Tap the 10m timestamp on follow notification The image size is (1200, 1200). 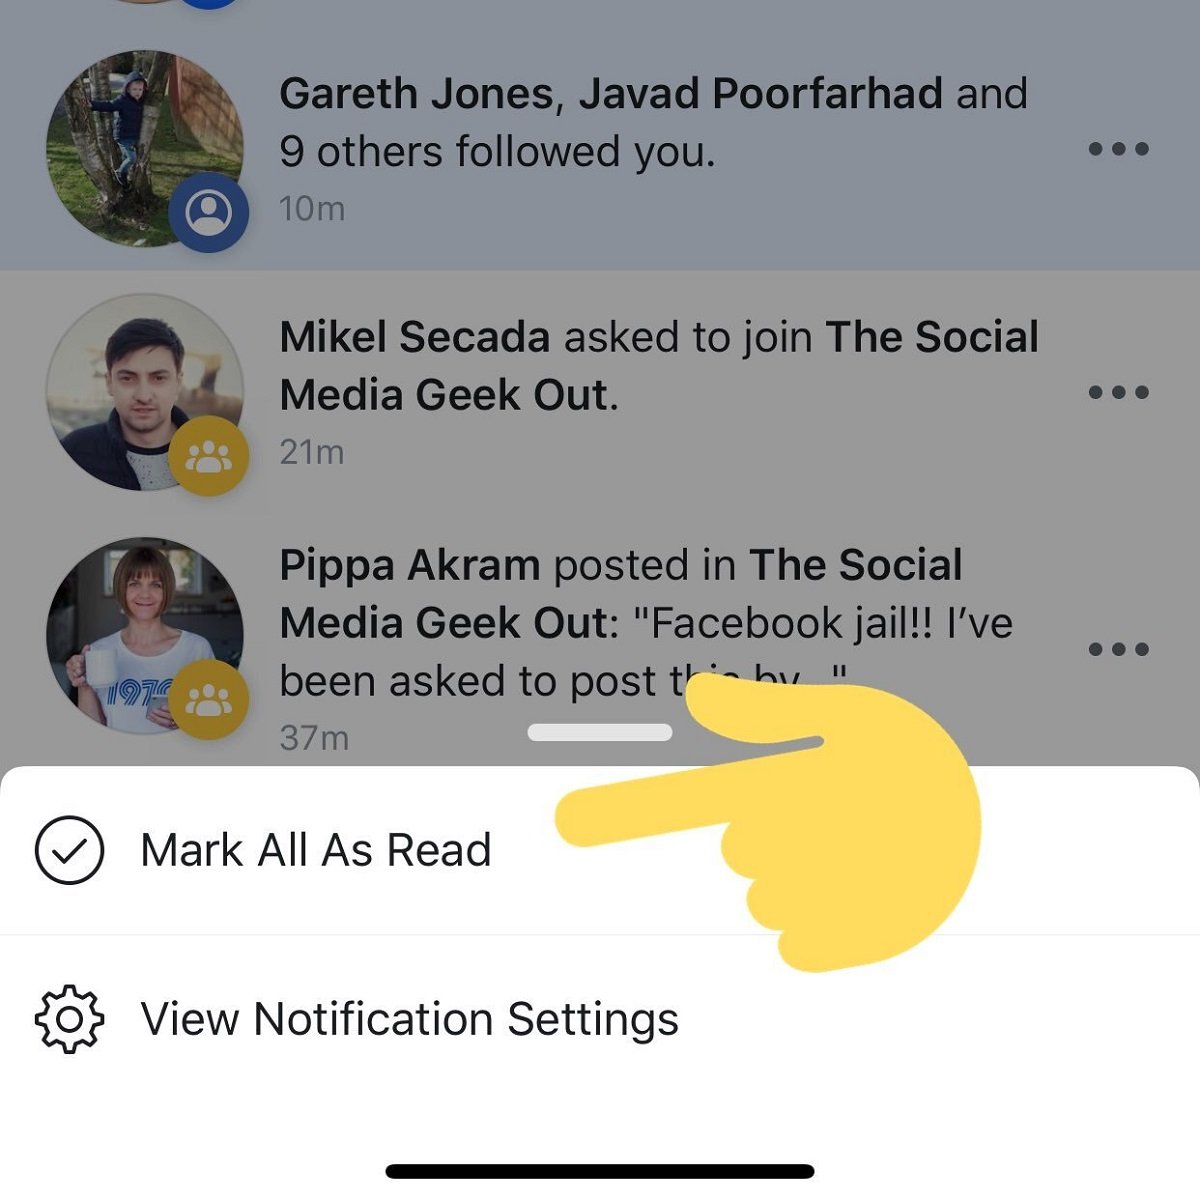coord(312,208)
